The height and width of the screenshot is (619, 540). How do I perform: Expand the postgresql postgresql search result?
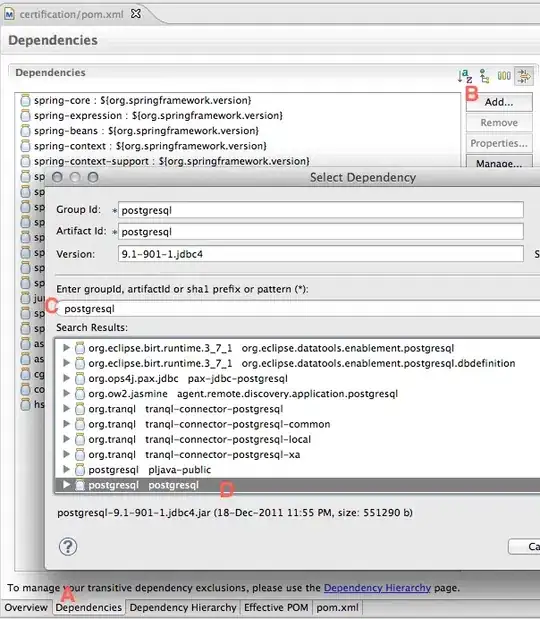(66, 484)
